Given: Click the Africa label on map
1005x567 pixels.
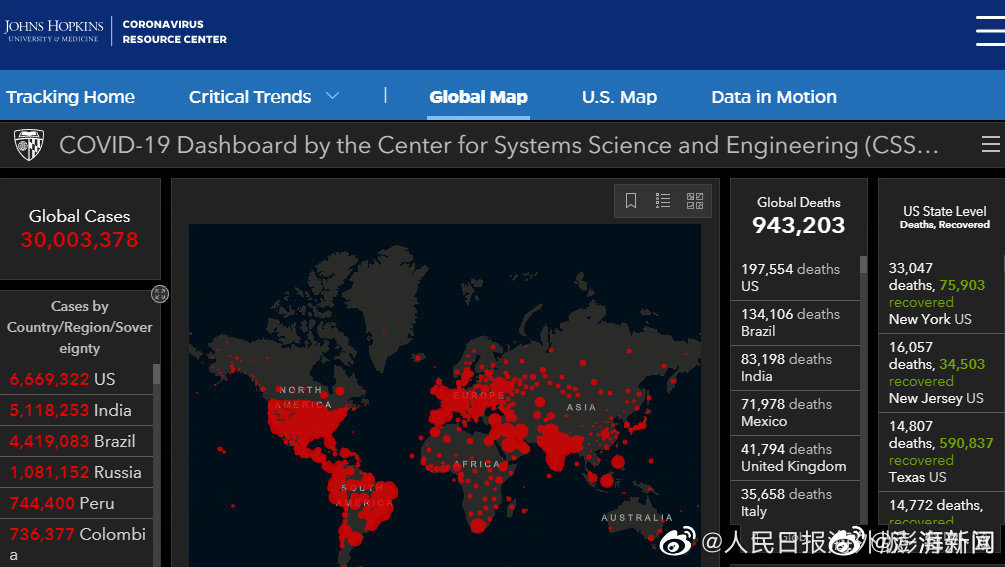Looking at the screenshot, I should (x=476, y=464).
